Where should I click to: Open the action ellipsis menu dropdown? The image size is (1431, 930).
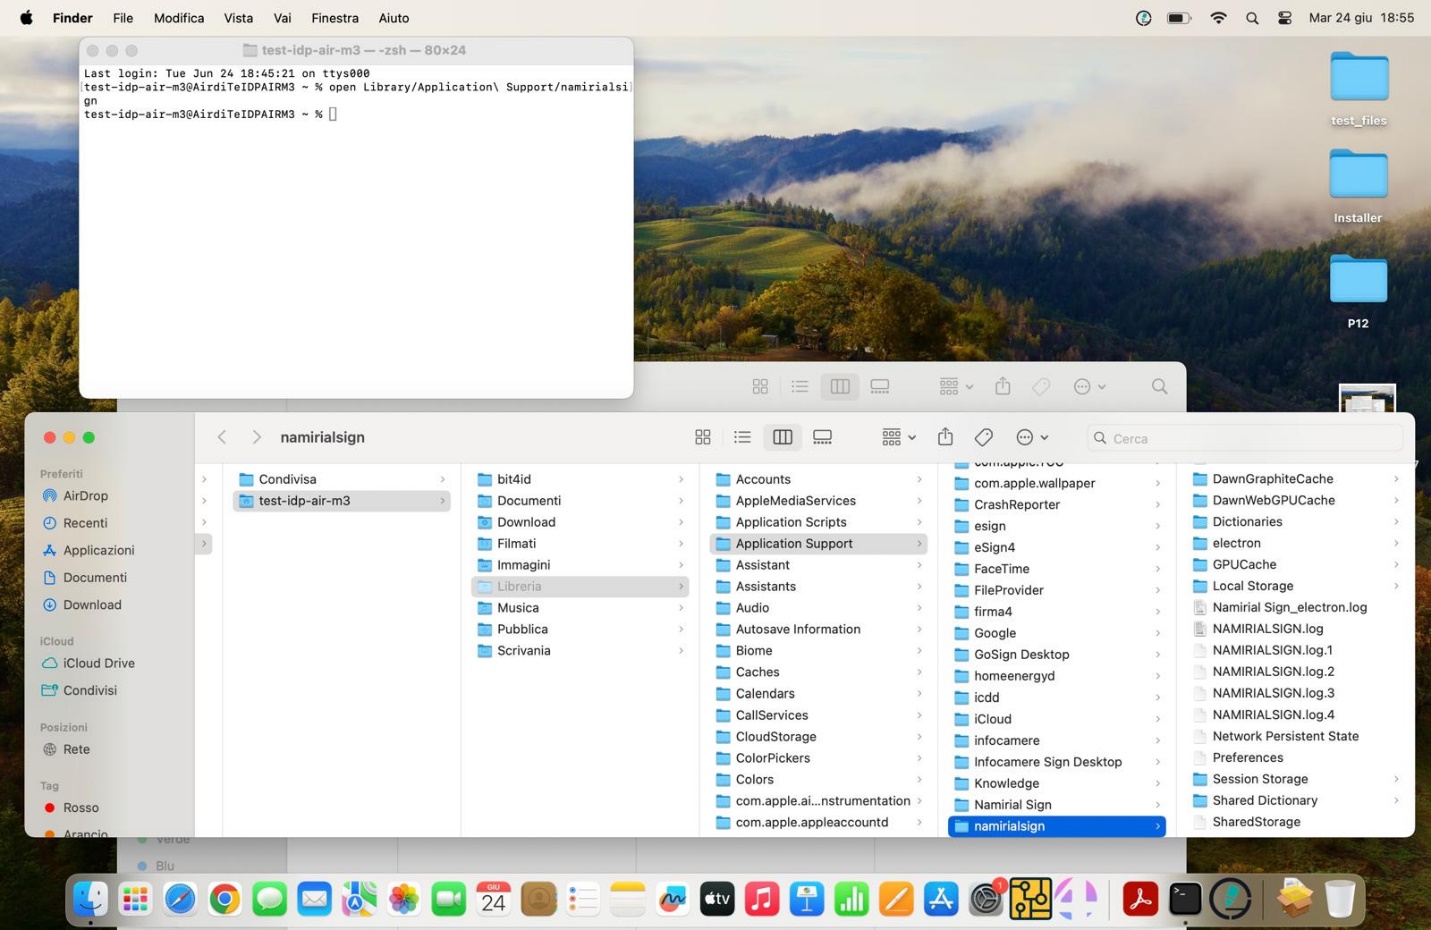[x=1032, y=437]
